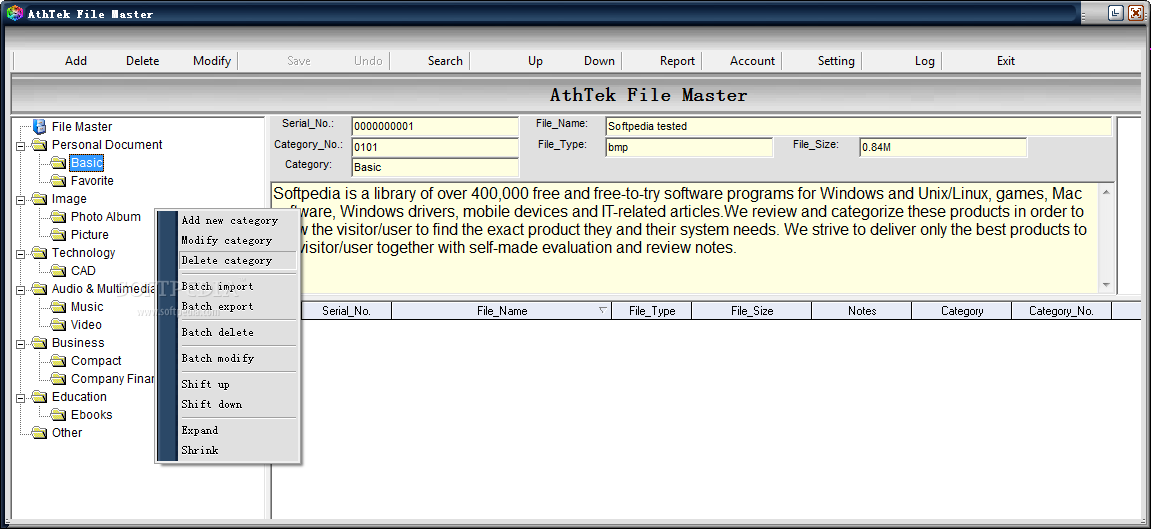The width and height of the screenshot is (1151, 529).
Task: Collapse the Education tree node
Action: [21, 397]
